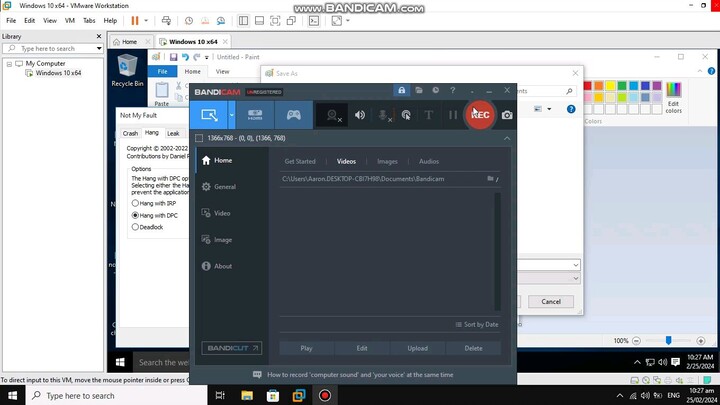Toggle Bandicam speaker sound icon
This screenshot has height=405, width=720.
tap(360, 115)
